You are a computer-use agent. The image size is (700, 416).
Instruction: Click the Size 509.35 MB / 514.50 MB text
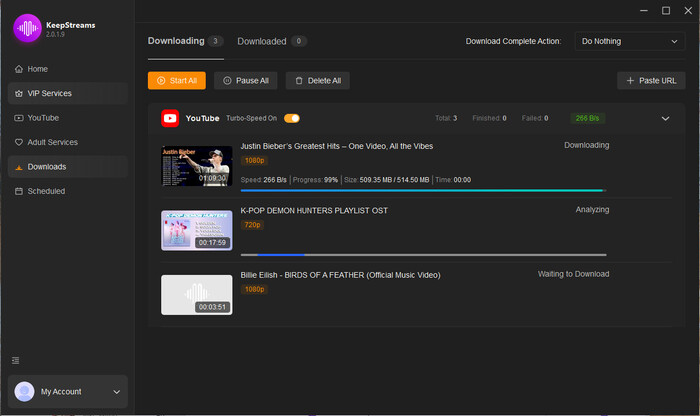387,180
